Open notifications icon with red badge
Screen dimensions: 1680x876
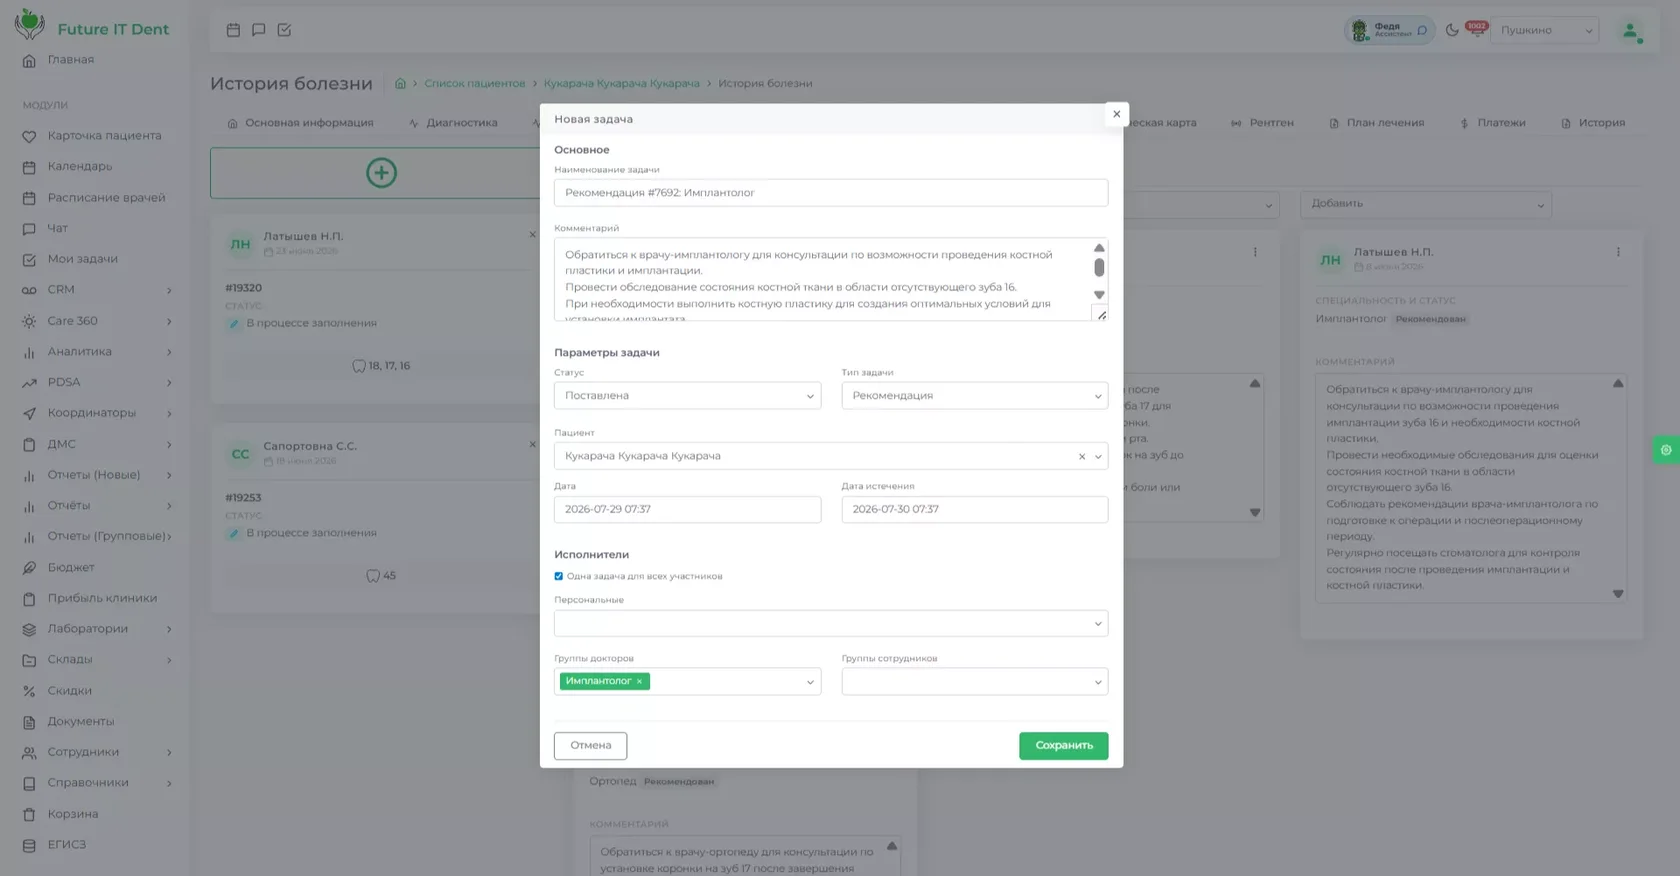pyautogui.click(x=1476, y=29)
